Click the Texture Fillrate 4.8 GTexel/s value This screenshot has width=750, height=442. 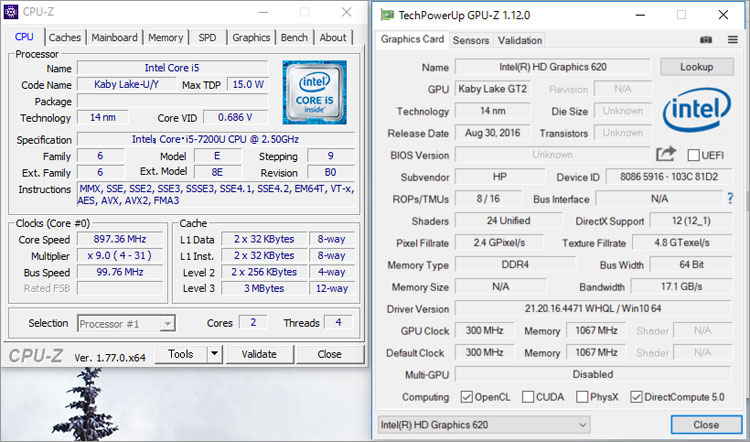(682, 243)
